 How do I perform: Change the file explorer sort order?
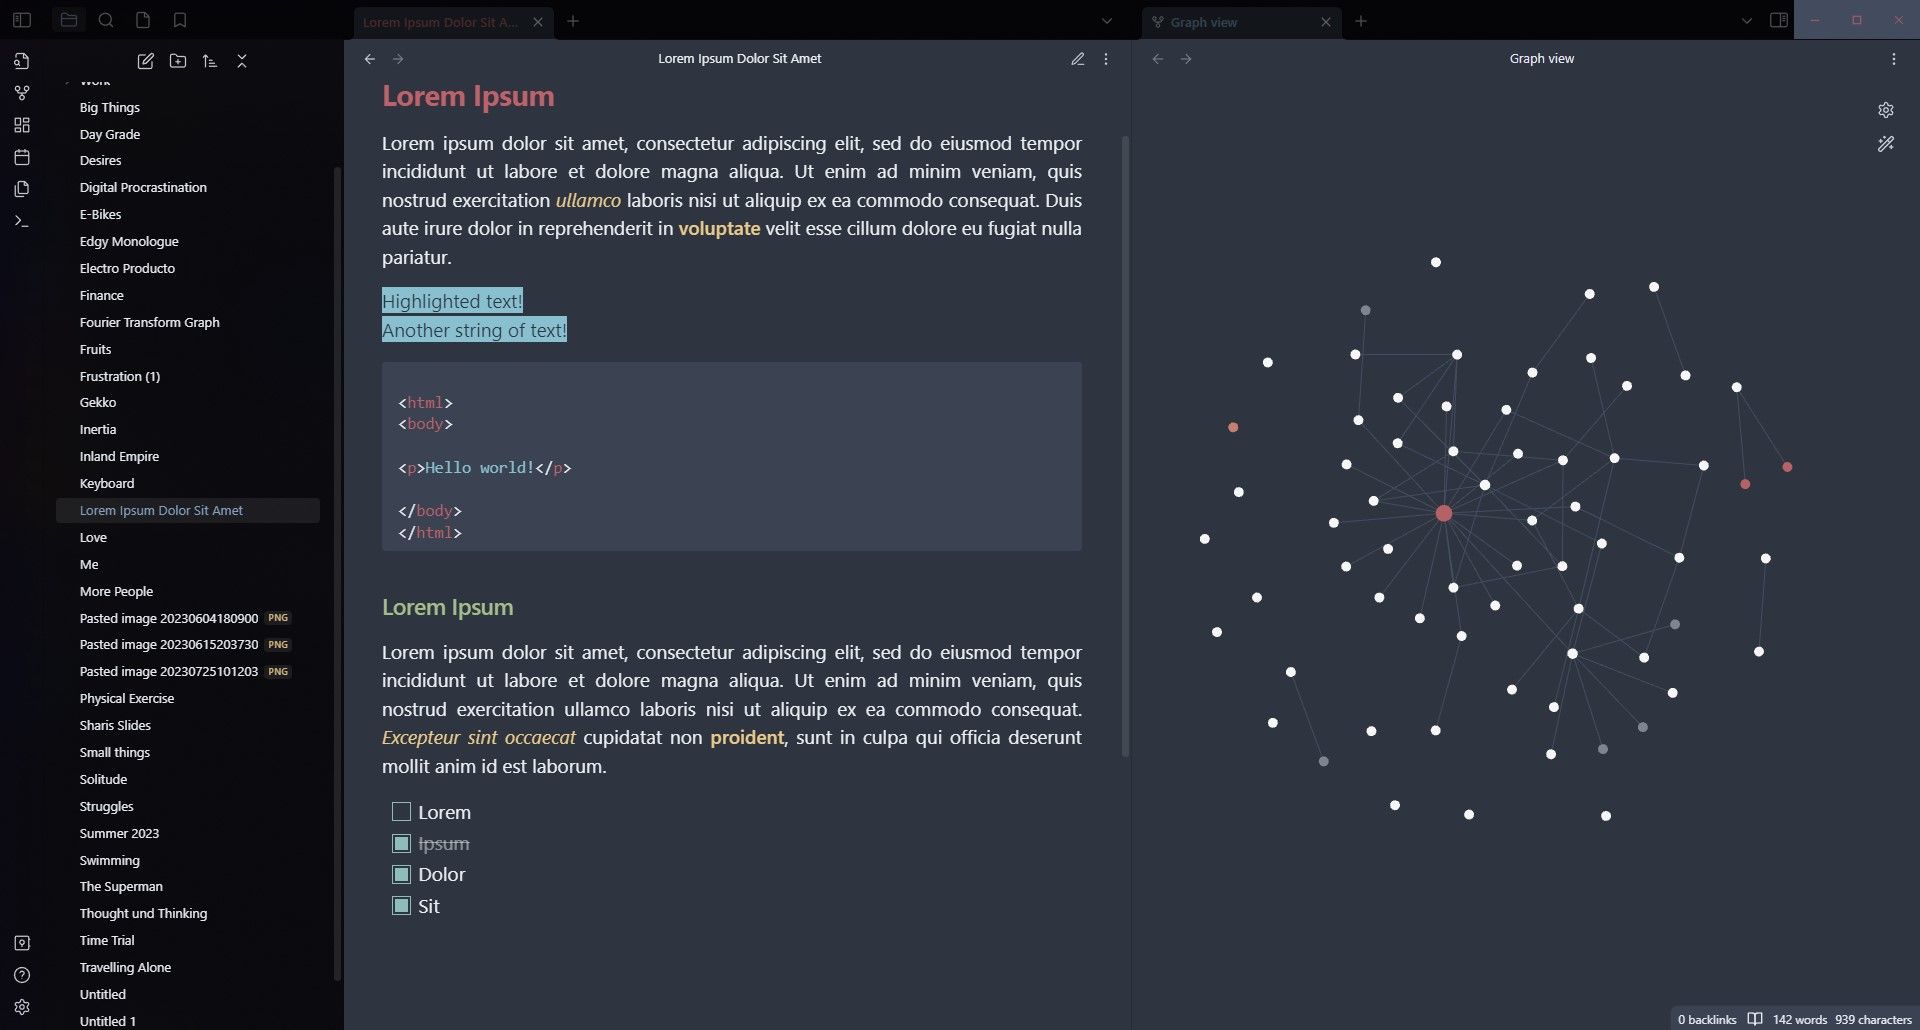point(210,61)
